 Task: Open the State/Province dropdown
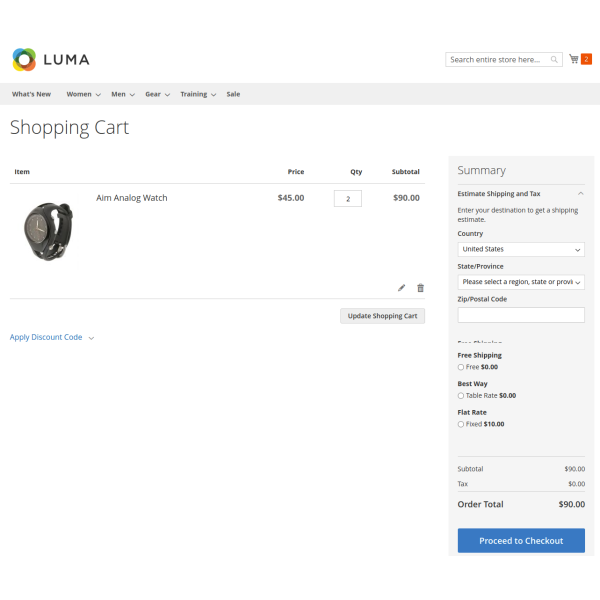[521, 282]
